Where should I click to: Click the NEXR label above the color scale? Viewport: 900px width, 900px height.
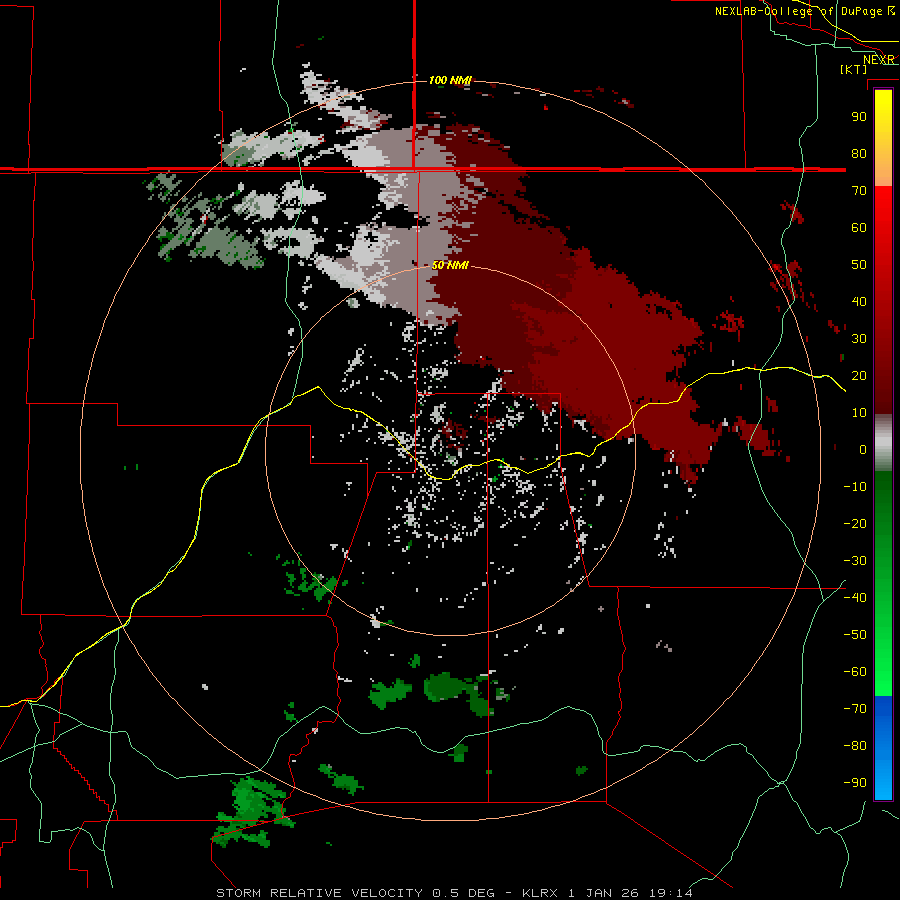pos(879,60)
